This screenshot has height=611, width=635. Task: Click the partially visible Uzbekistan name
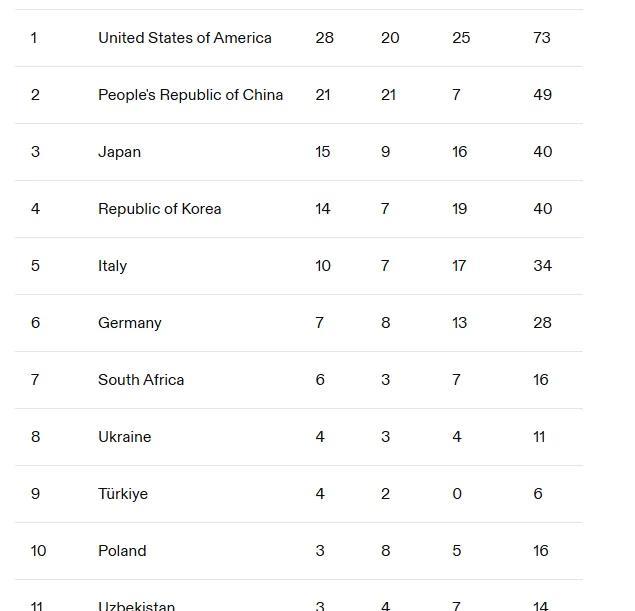click(x=136, y=605)
